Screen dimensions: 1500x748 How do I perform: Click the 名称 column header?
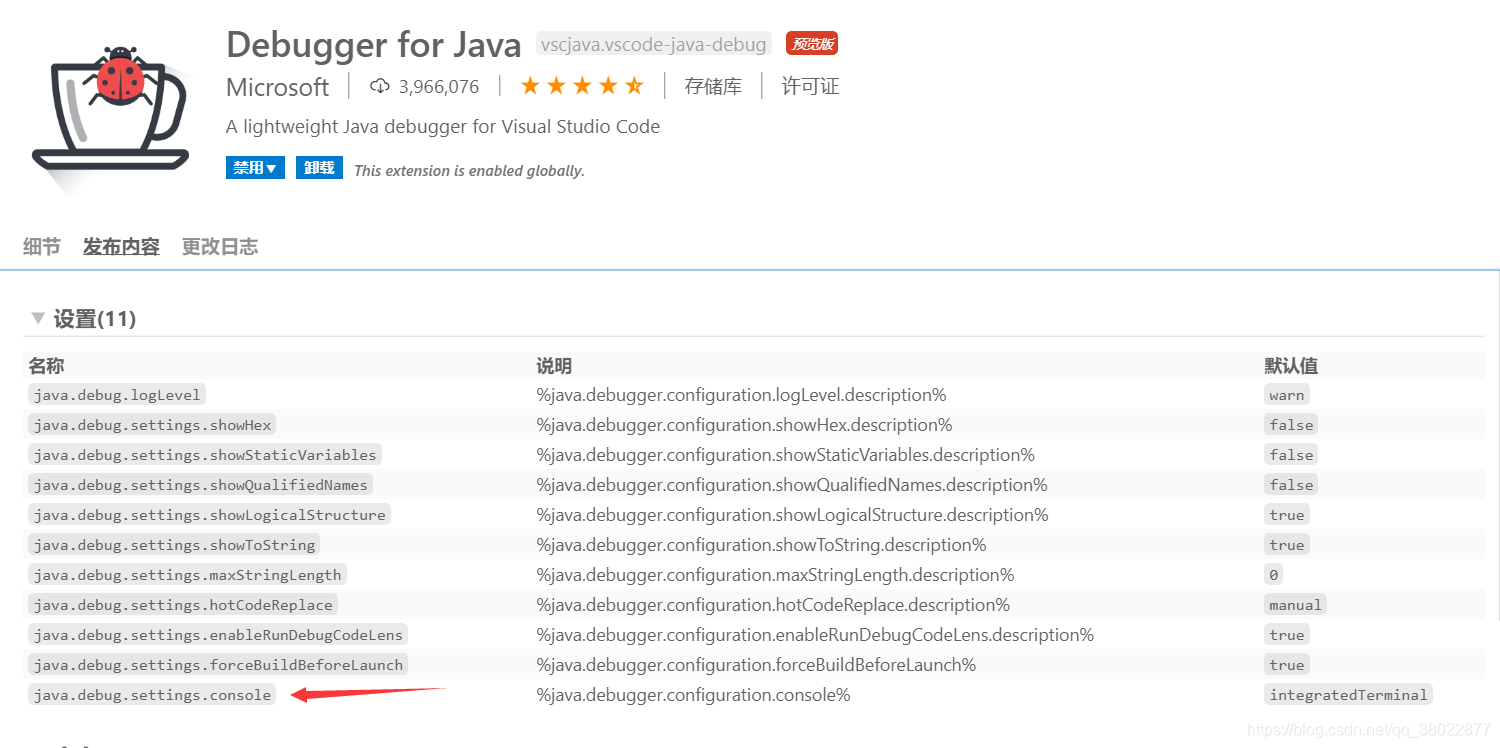click(x=46, y=366)
